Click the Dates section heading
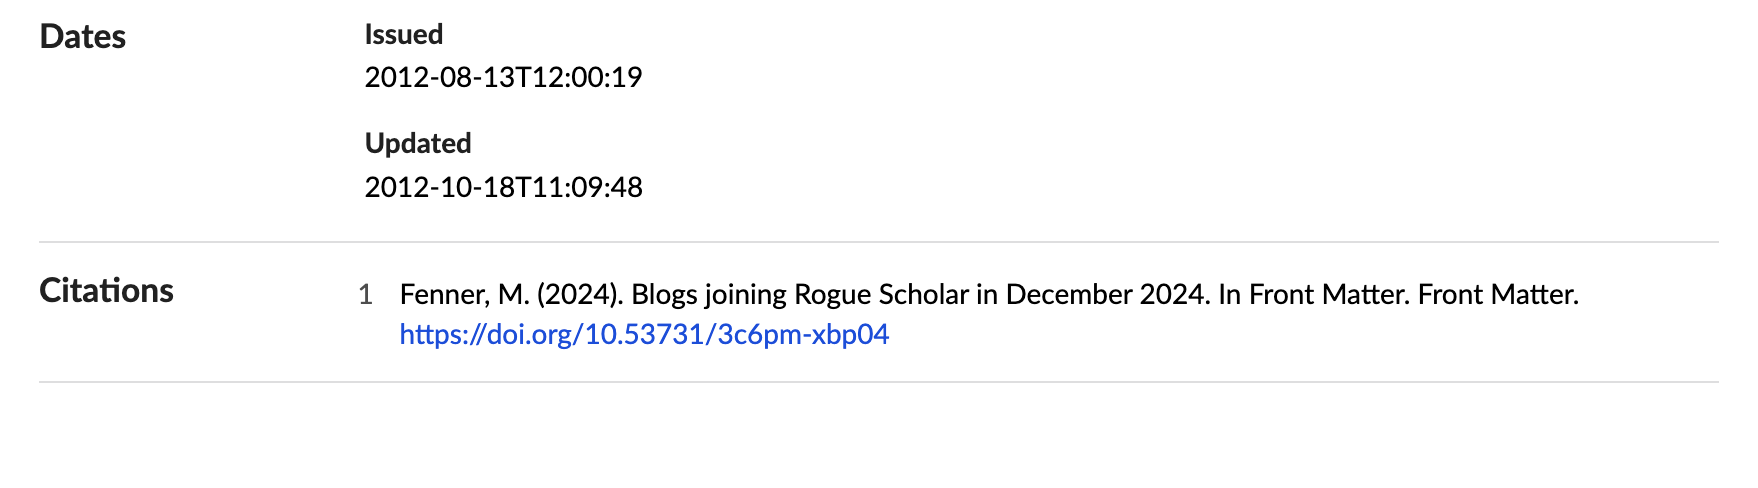 coord(83,37)
